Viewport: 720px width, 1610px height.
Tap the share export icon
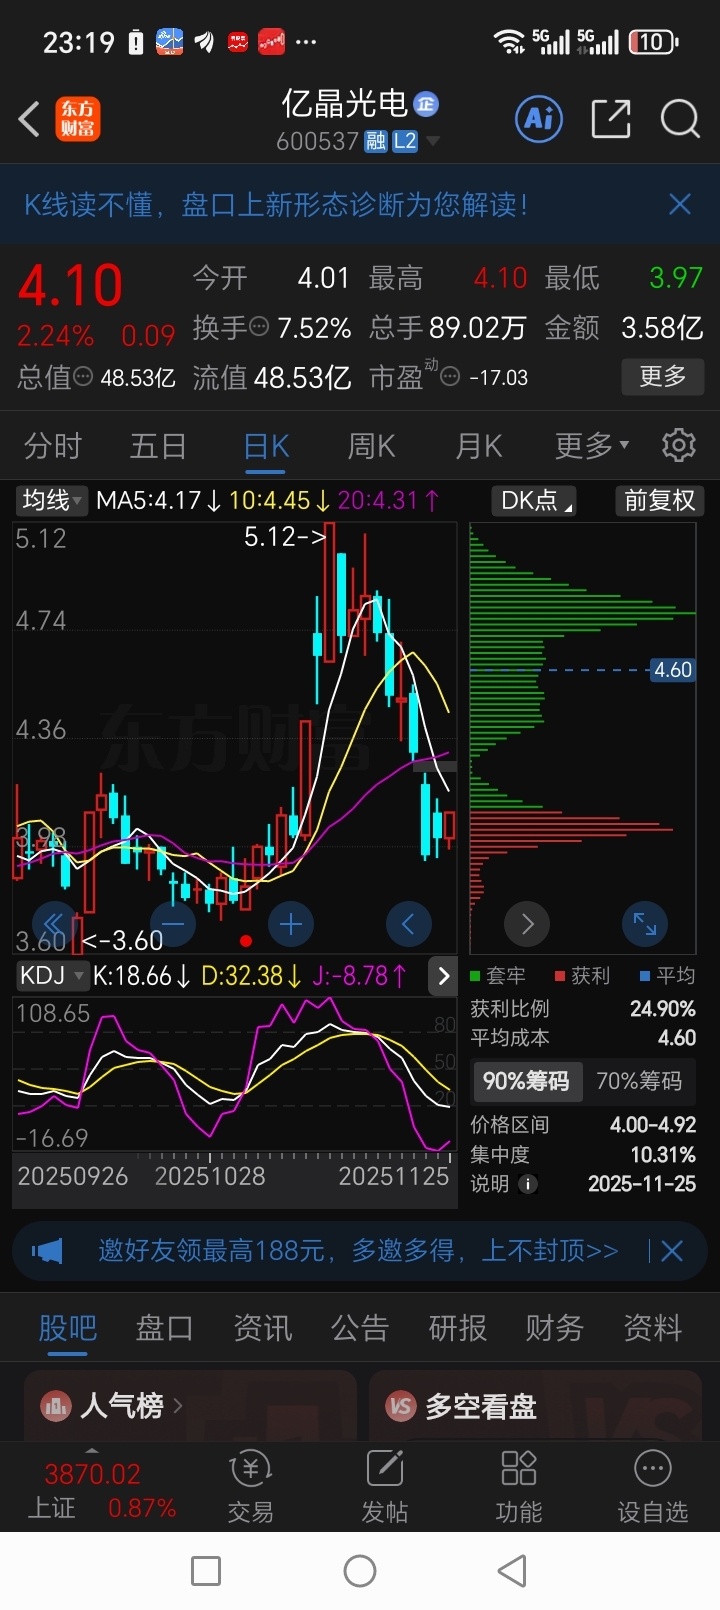click(x=611, y=119)
